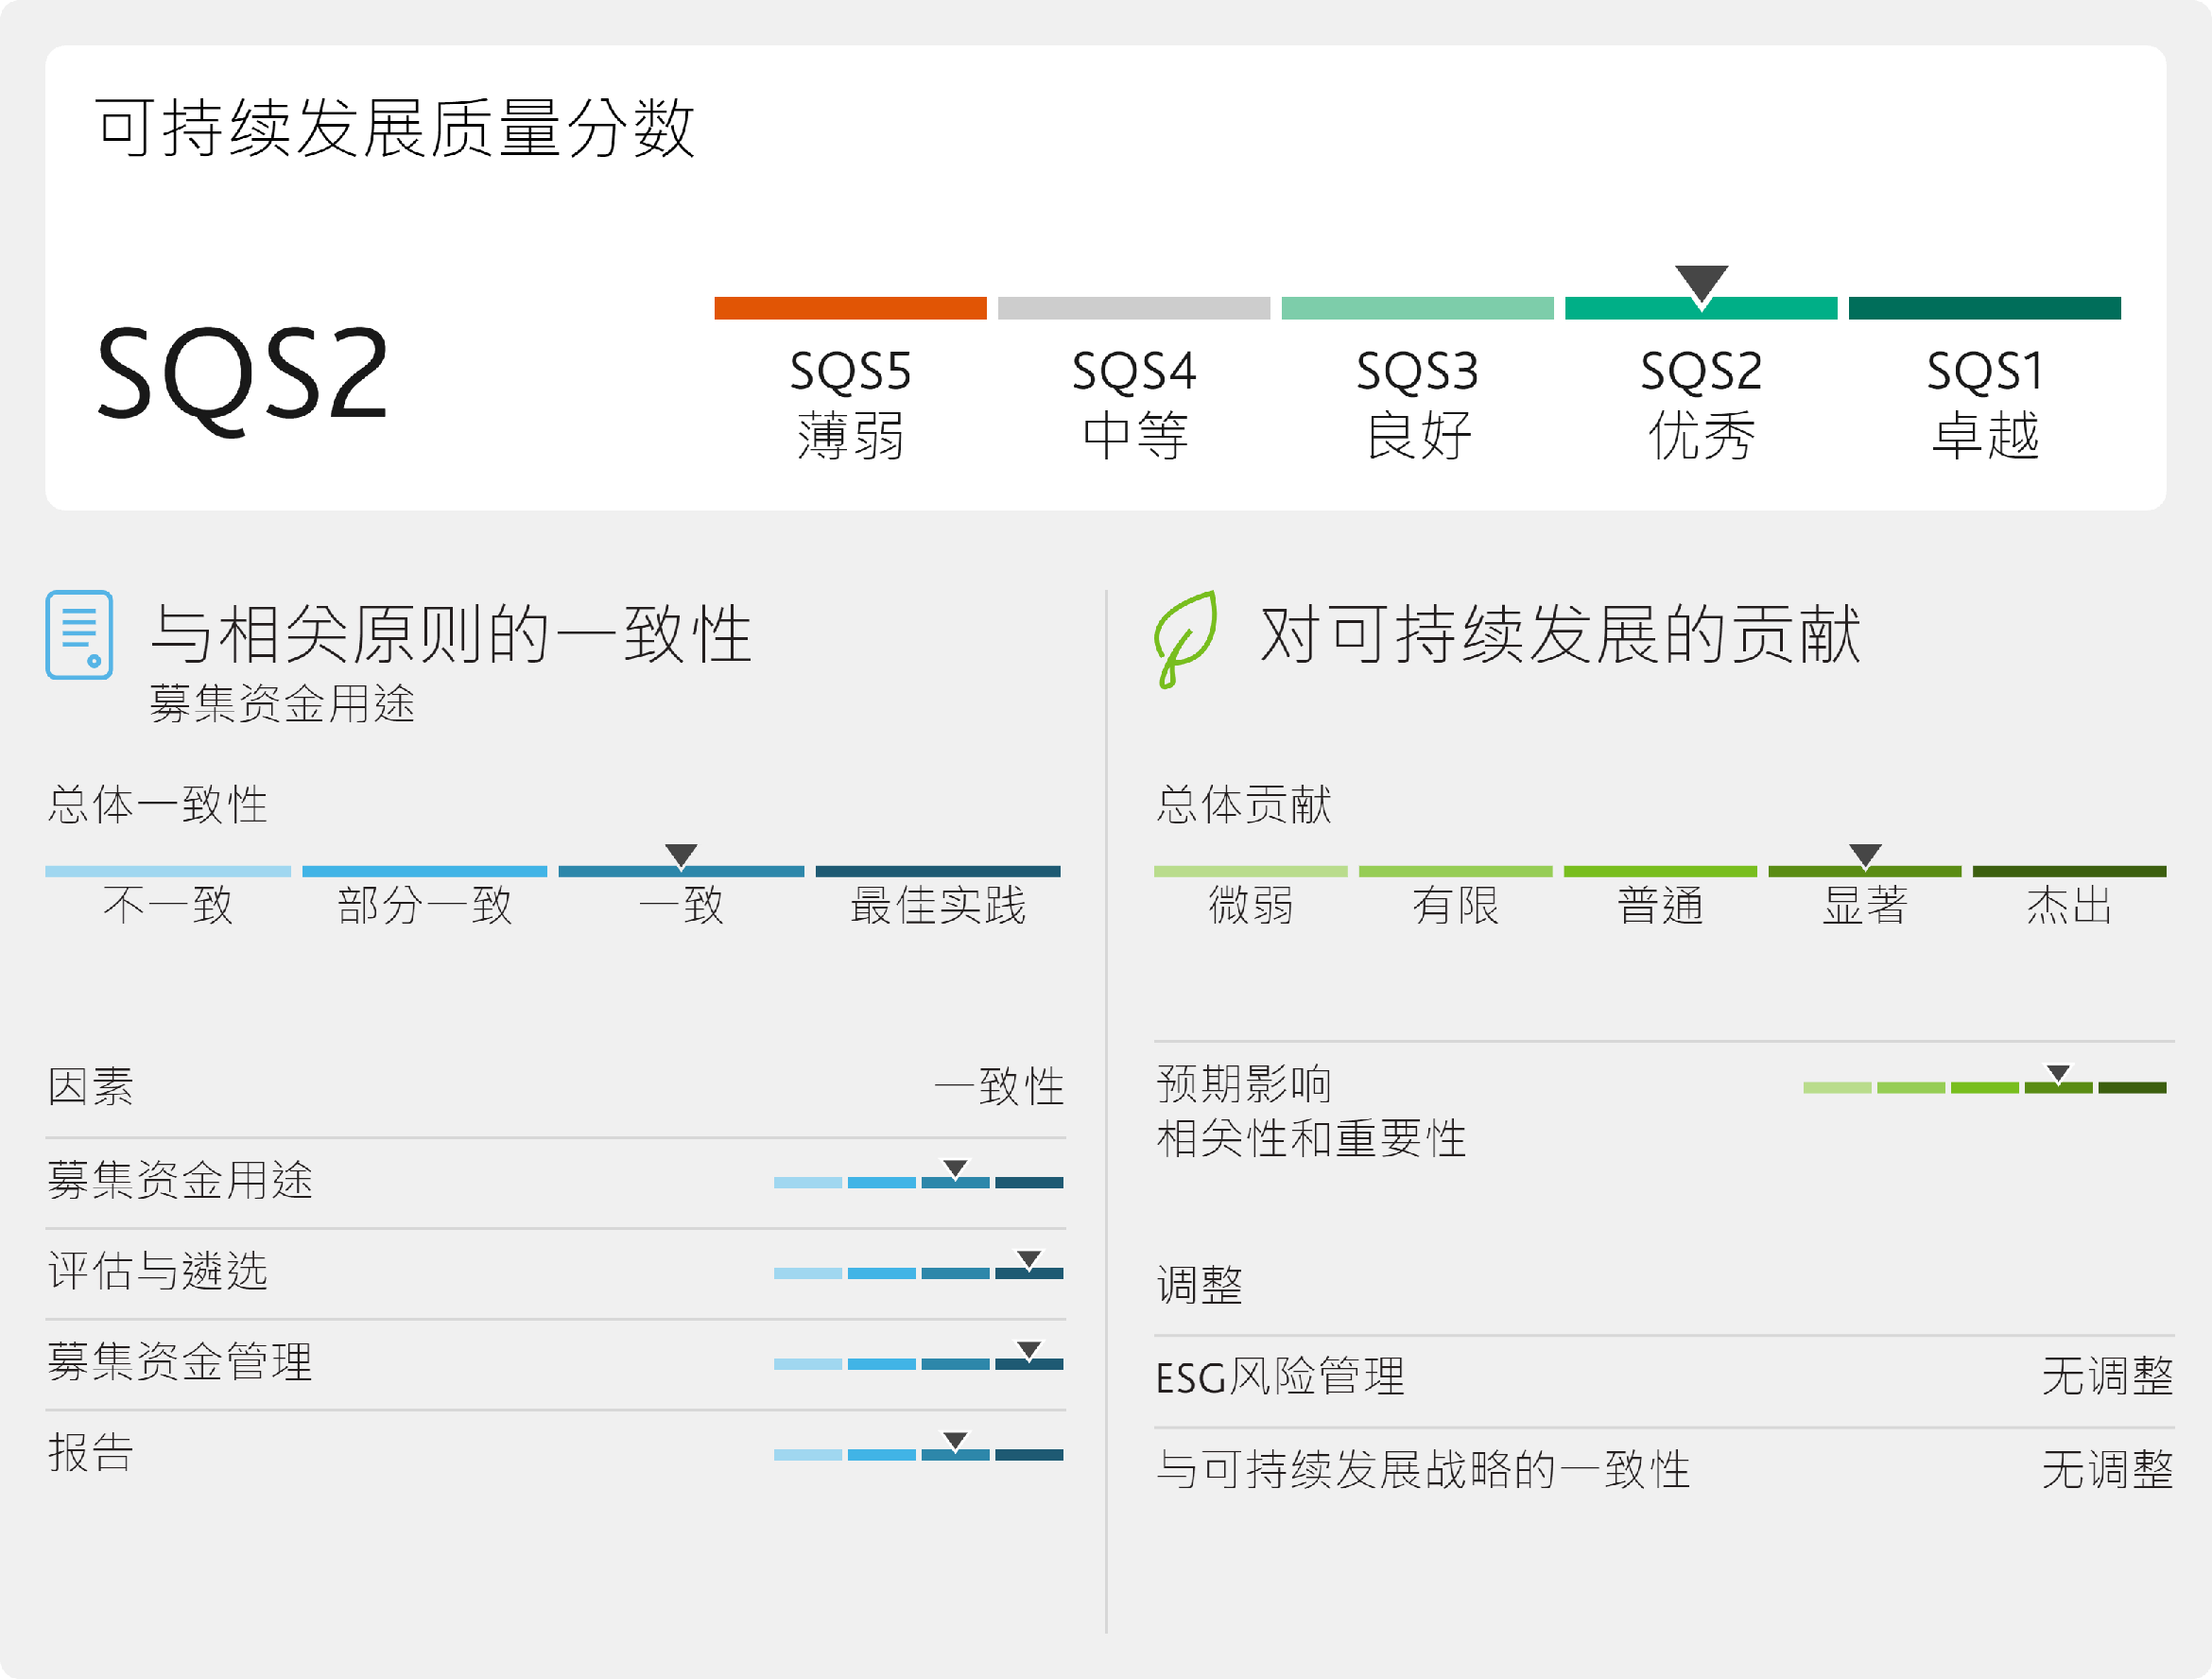Screen dimensions: 2212x1679
Task: Select the SQS3 良好 label
Action: pyautogui.click(x=1417, y=403)
